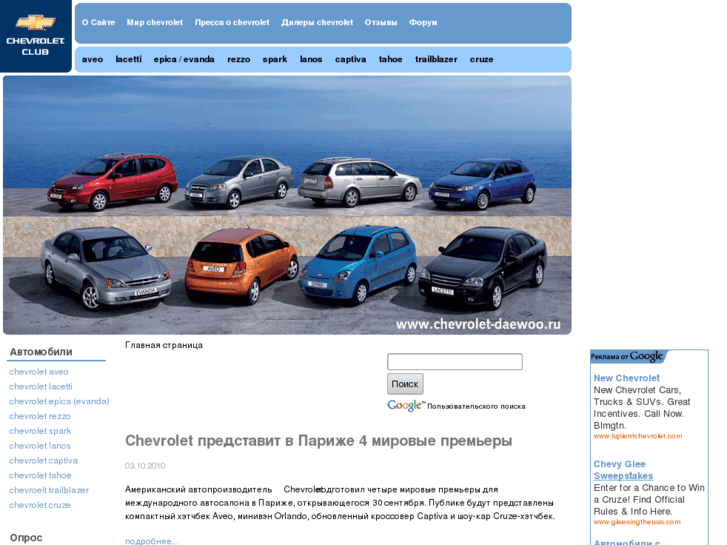Click the 'Главная страница' breadcrumb text
The height and width of the screenshot is (545, 727).
click(164, 345)
